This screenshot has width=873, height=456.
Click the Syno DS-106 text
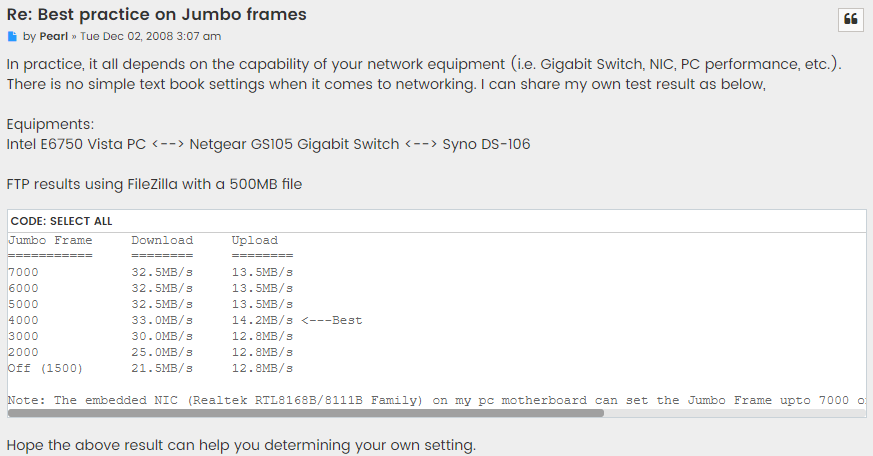click(x=486, y=144)
